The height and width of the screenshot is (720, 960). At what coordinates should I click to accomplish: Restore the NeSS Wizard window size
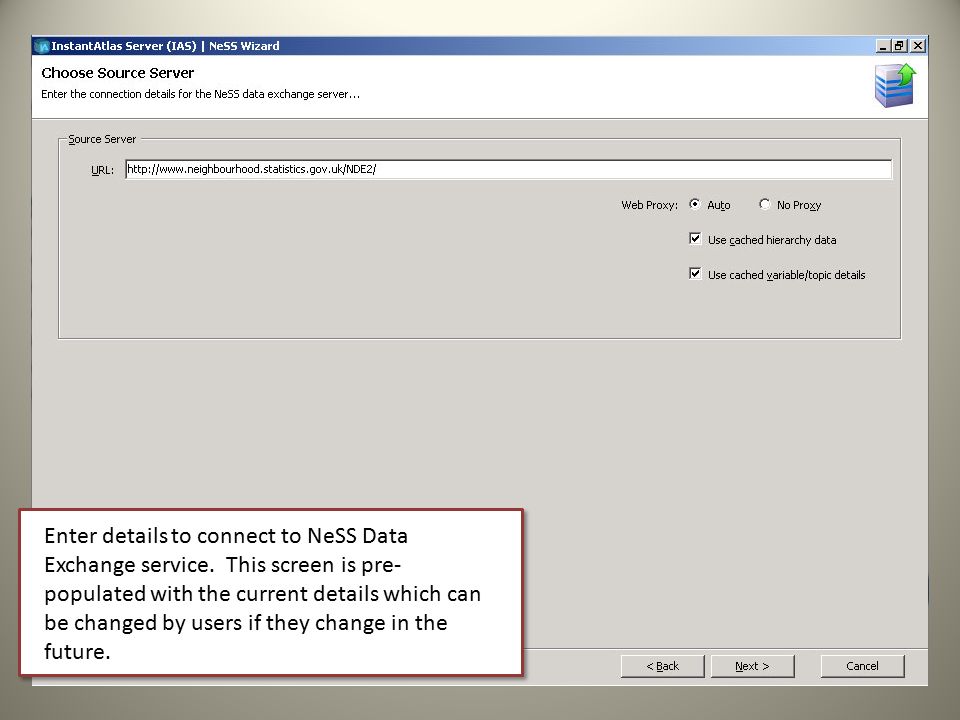(x=899, y=46)
